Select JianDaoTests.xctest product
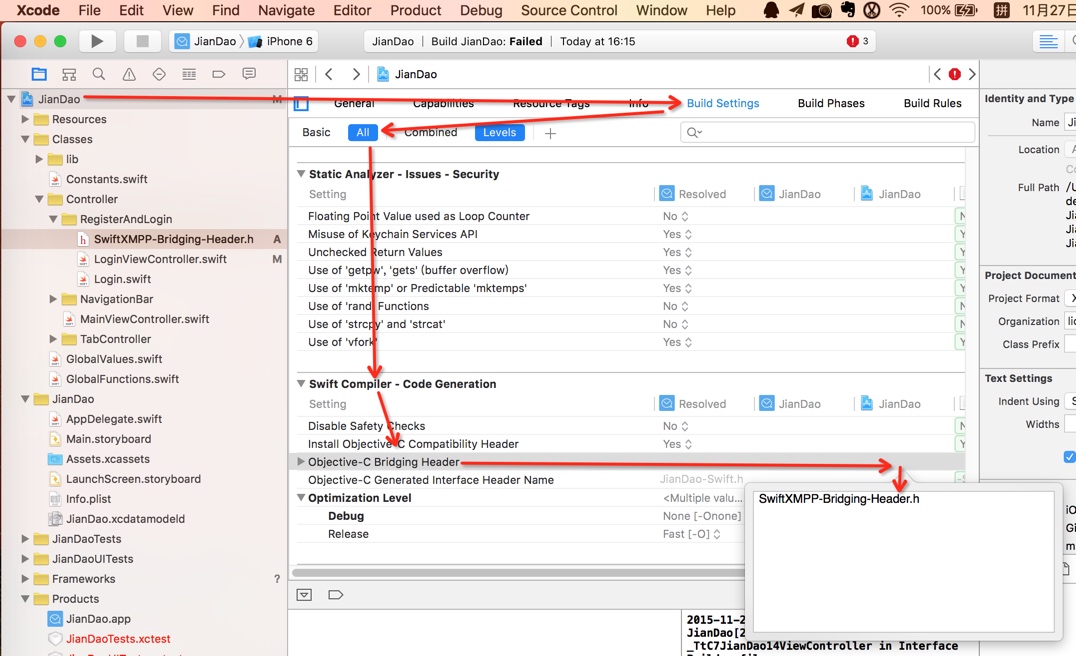Screen dimensions: 1076x656 coord(118,638)
